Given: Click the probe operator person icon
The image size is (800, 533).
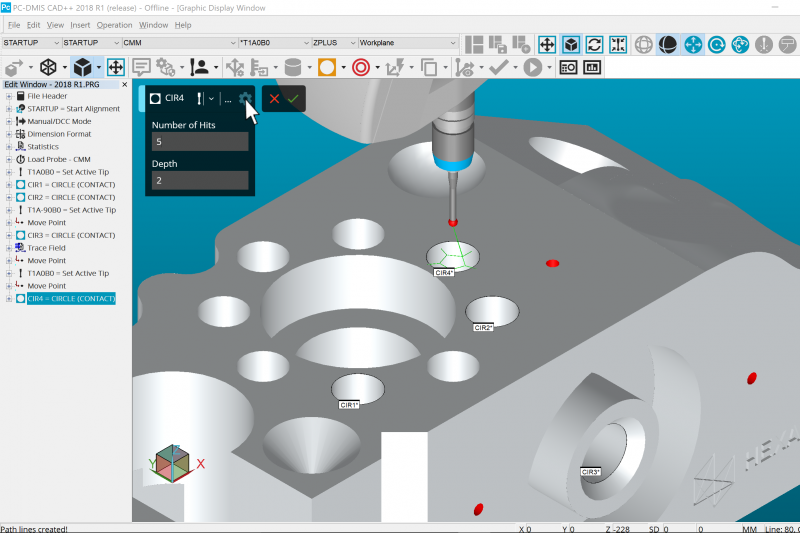Looking at the screenshot, I should click(x=199, y=67).
